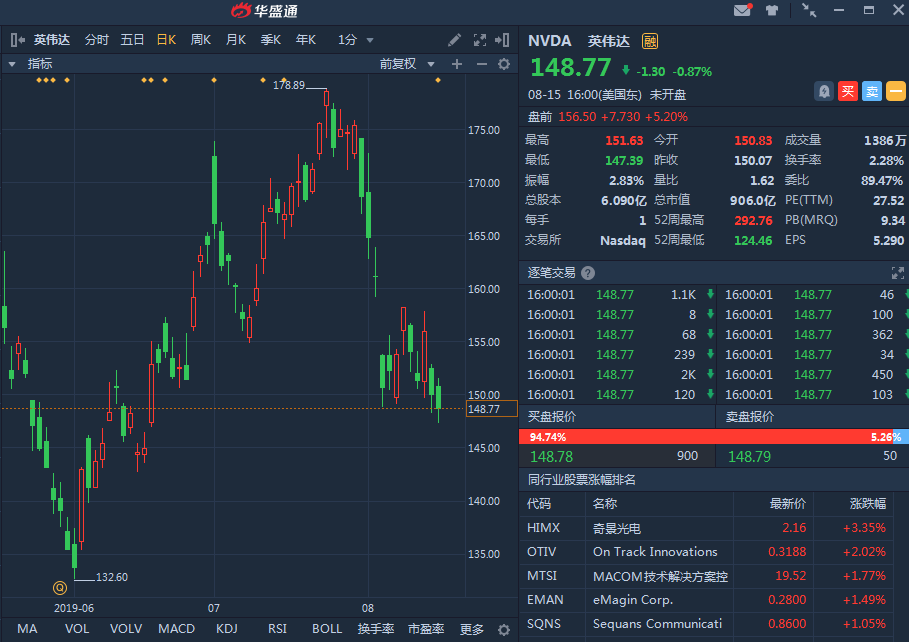Click the 132.60 low marker label
Image resolution: width=909 pixels, height=642 pixels.
(x=111, y=577)
